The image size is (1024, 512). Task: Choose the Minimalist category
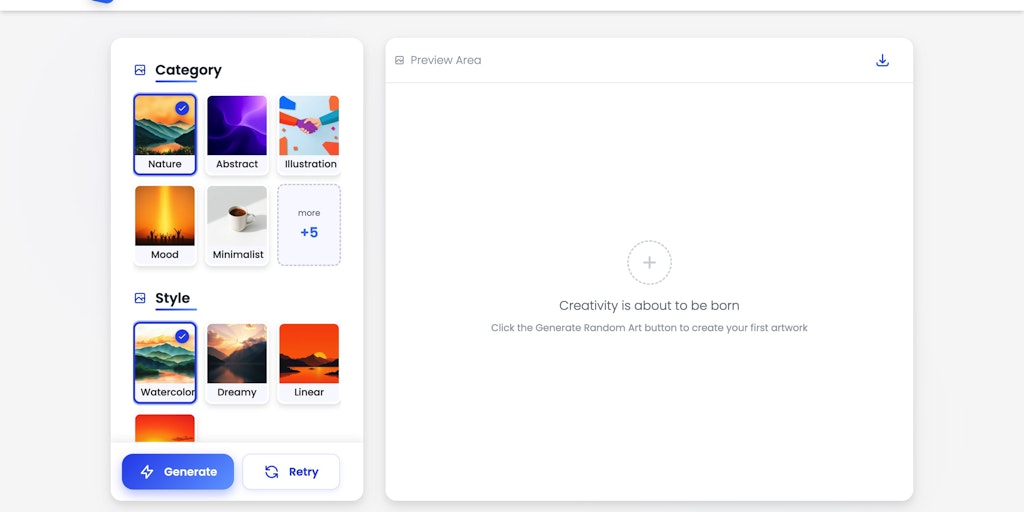(x=237, y=225)
